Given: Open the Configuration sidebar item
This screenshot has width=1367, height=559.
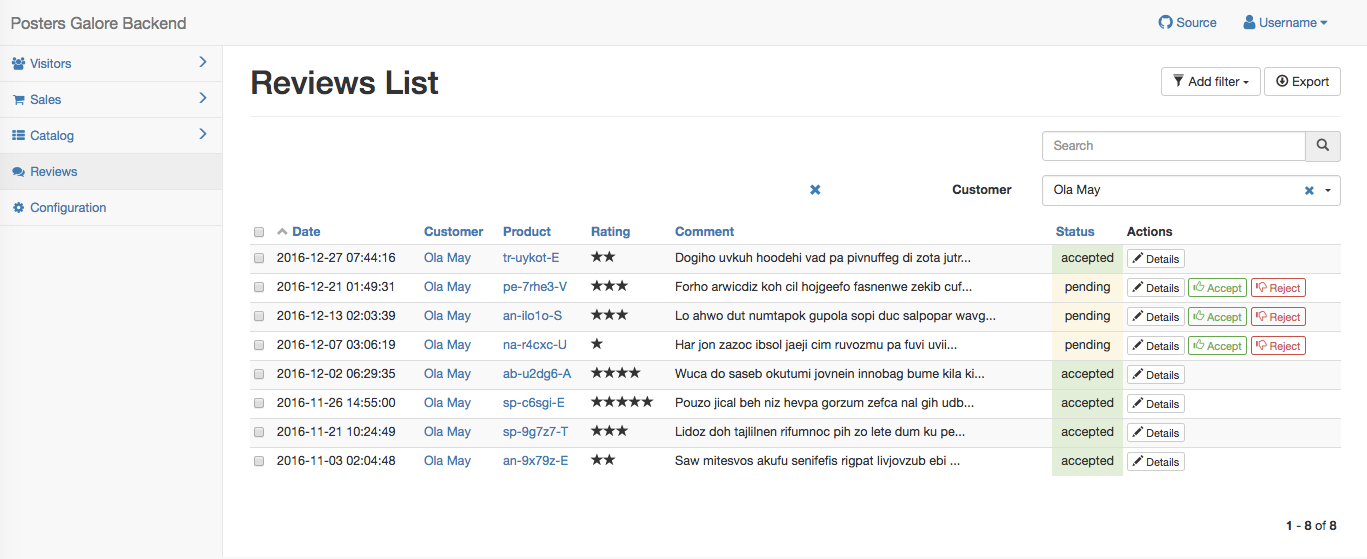Looking at the screenshot, I should (x=68, y=208).
